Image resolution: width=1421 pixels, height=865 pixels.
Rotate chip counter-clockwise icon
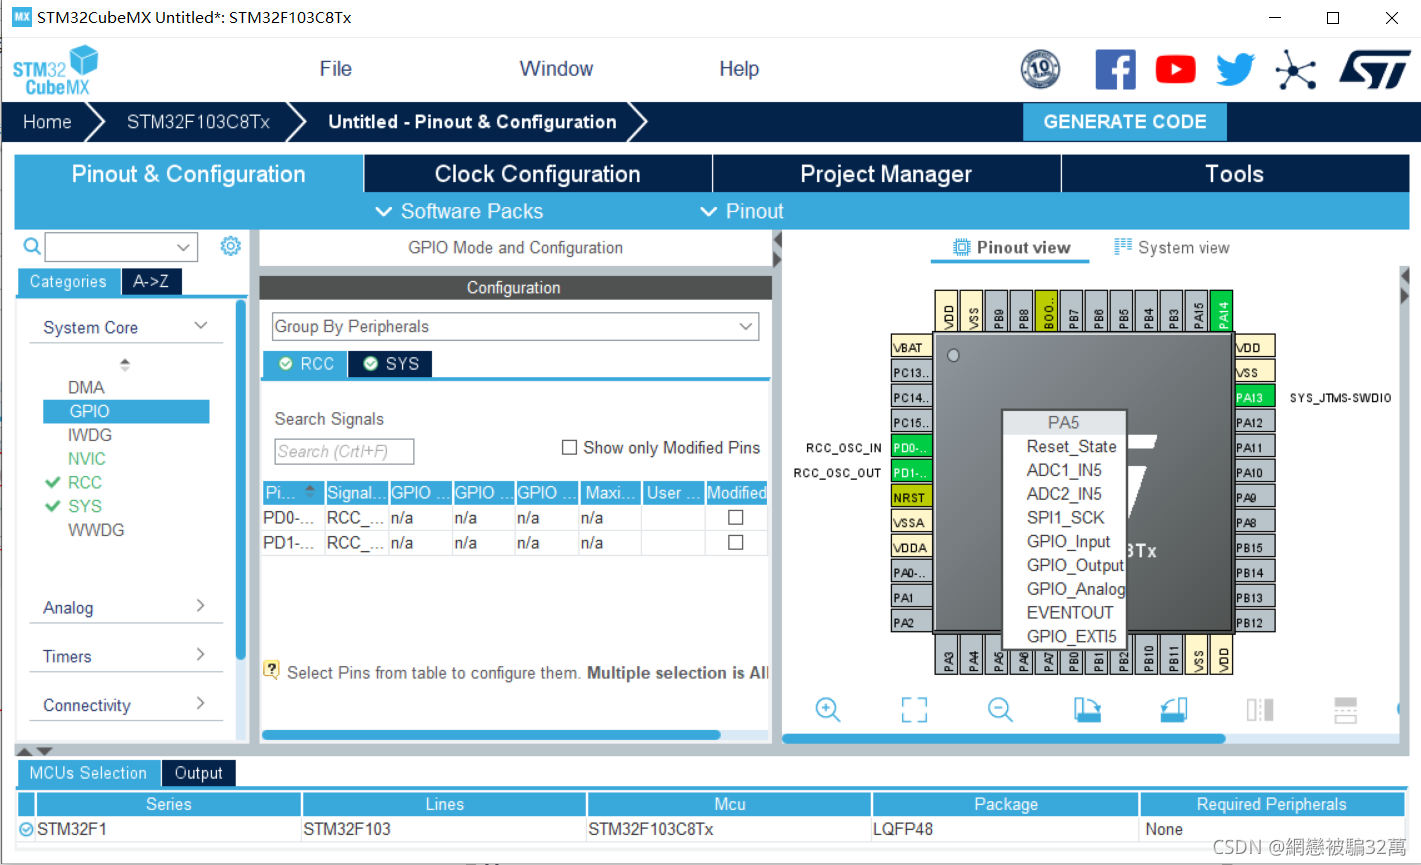[1174, 709]
